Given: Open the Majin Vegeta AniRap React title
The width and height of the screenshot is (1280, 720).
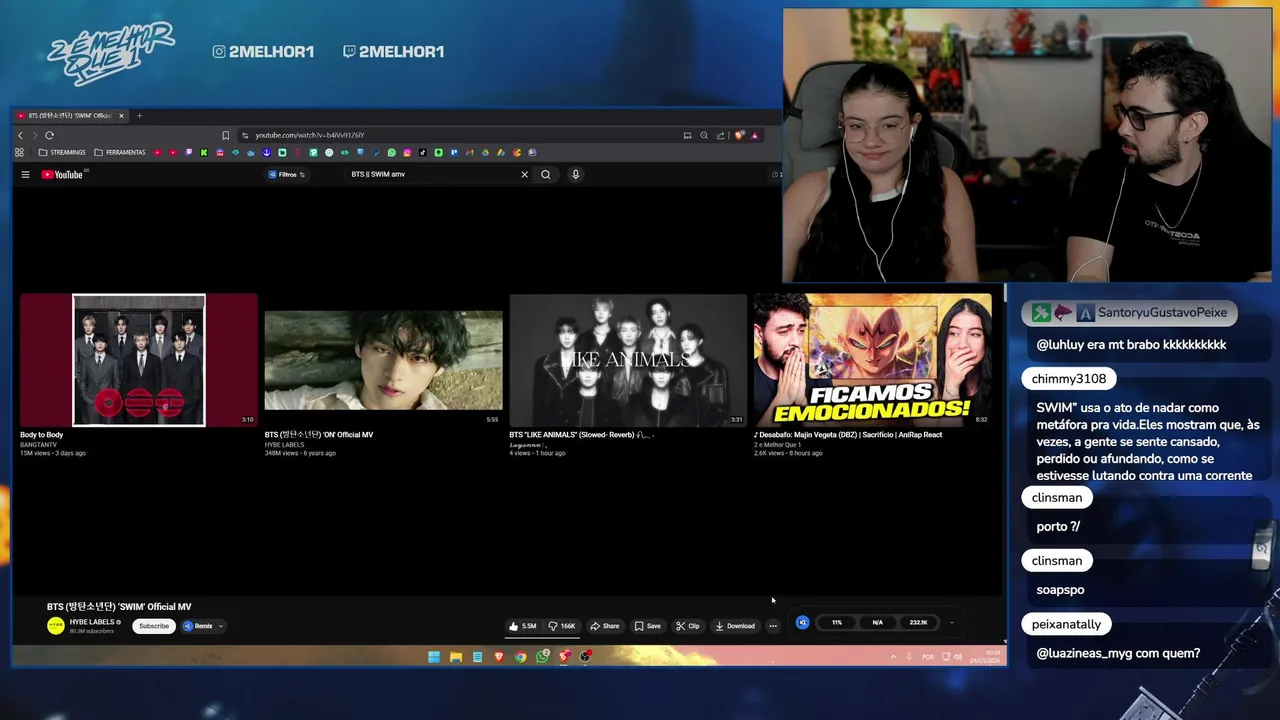Looking at the screenshot, I should coord(848,435).
